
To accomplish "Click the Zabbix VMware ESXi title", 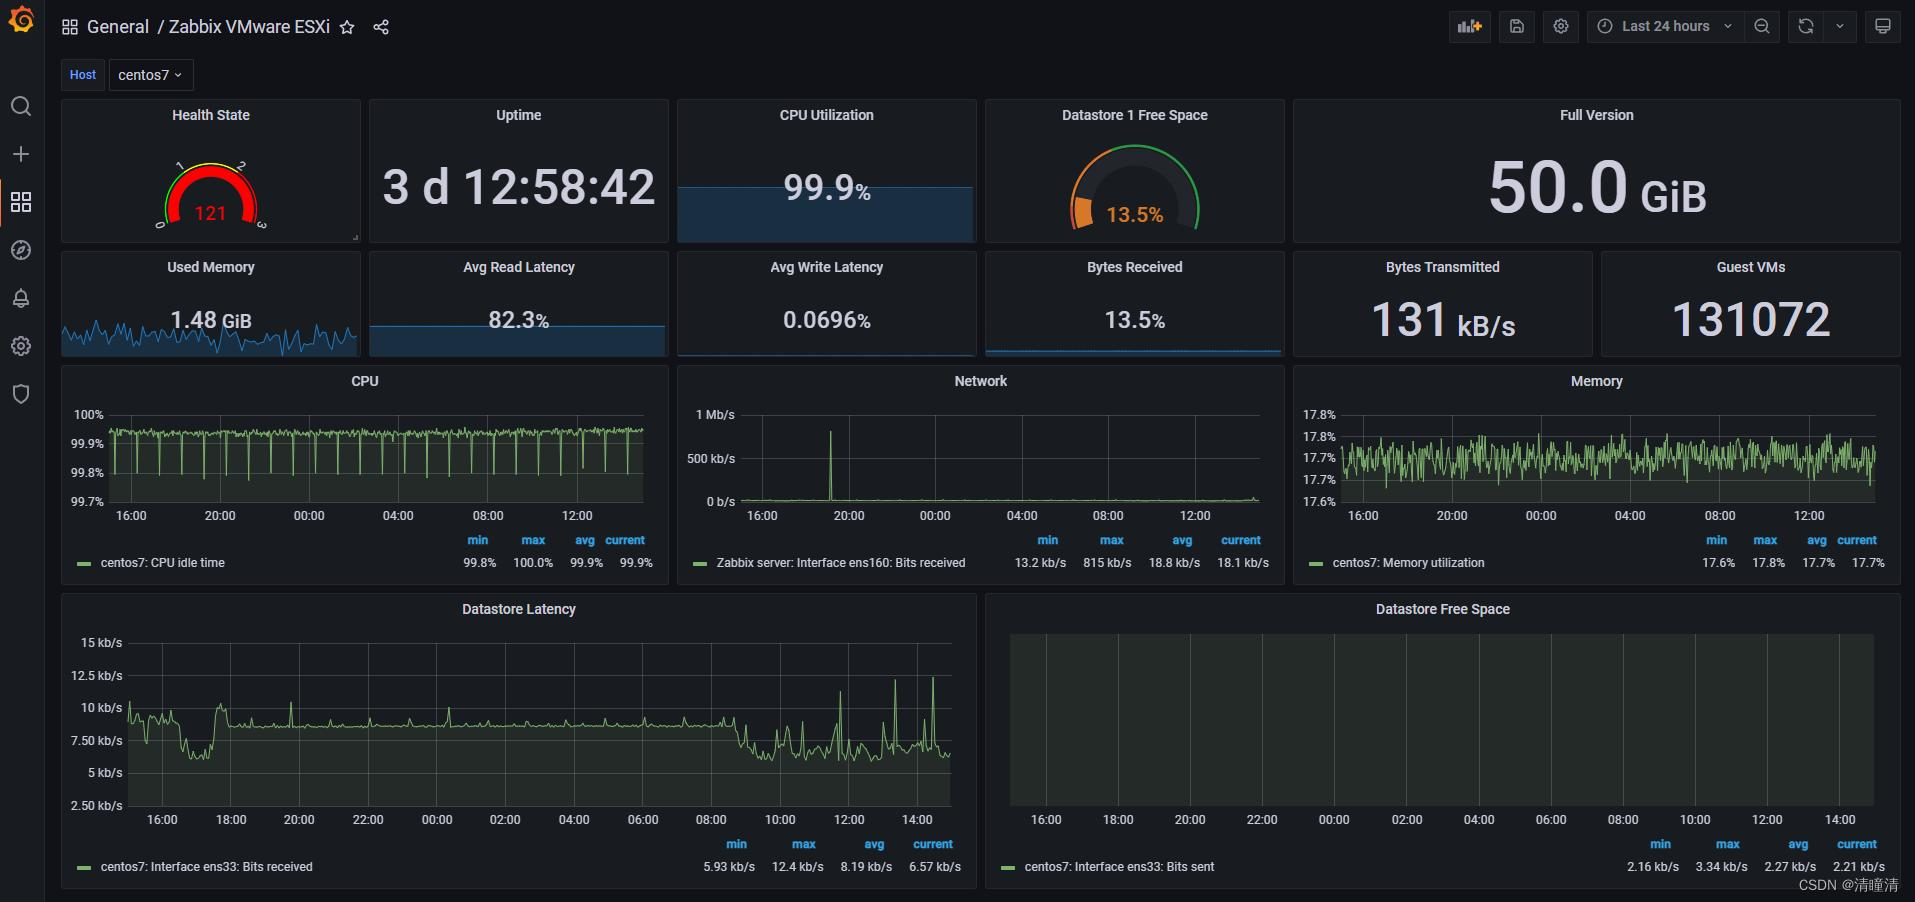I will click(x=249, y=27).
